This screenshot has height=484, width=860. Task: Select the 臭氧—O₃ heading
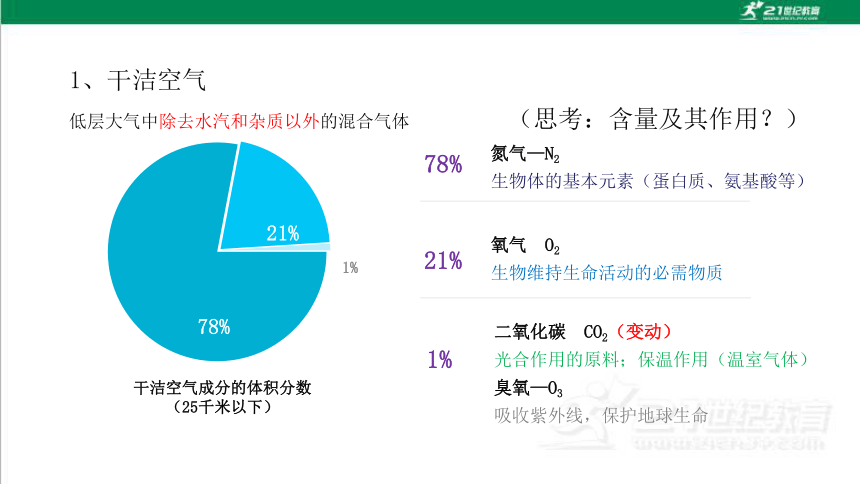pos(528,388)
